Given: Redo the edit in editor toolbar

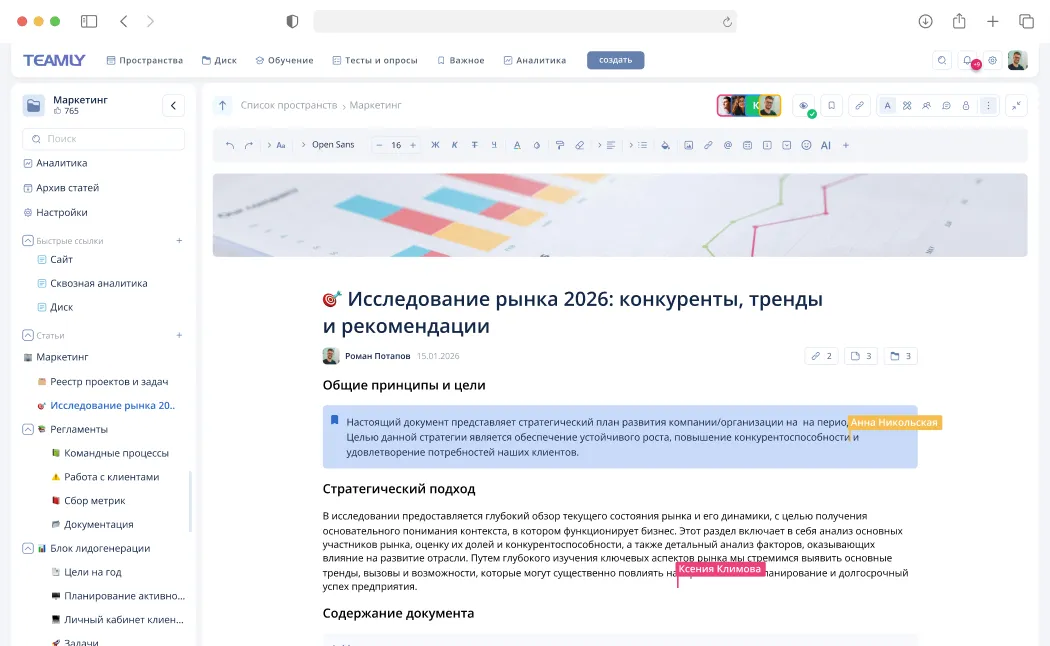Looking at the screenshot, I should pos(248,145).
